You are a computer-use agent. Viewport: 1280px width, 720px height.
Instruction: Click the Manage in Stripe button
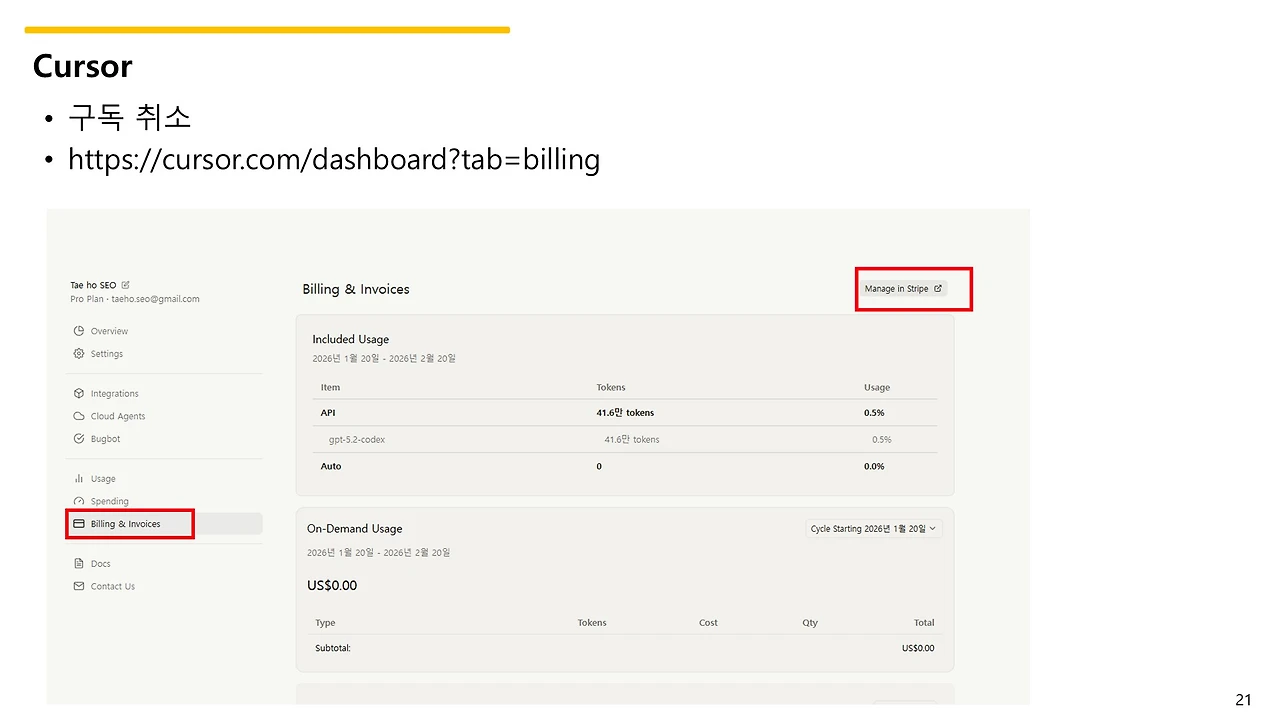903,289
